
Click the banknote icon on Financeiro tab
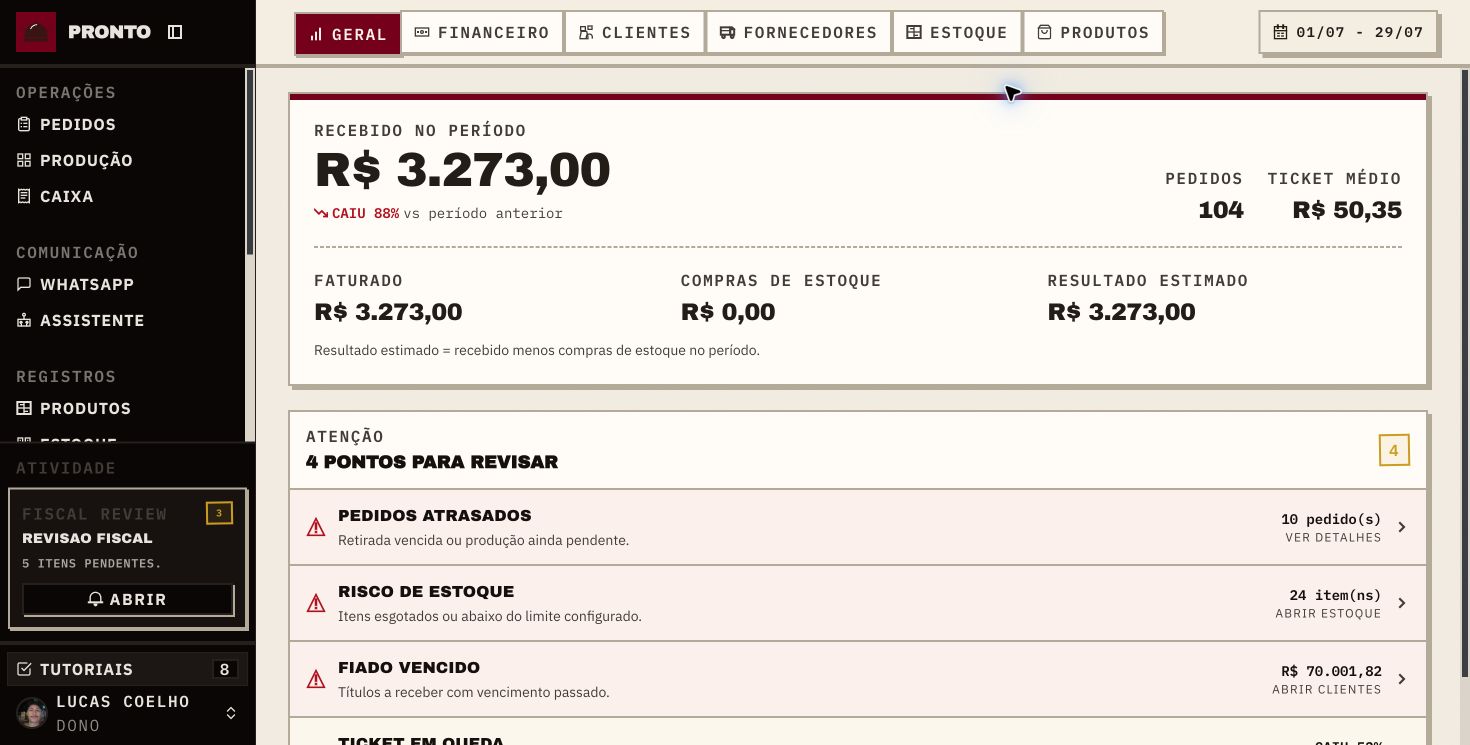(x=422, y=33)
